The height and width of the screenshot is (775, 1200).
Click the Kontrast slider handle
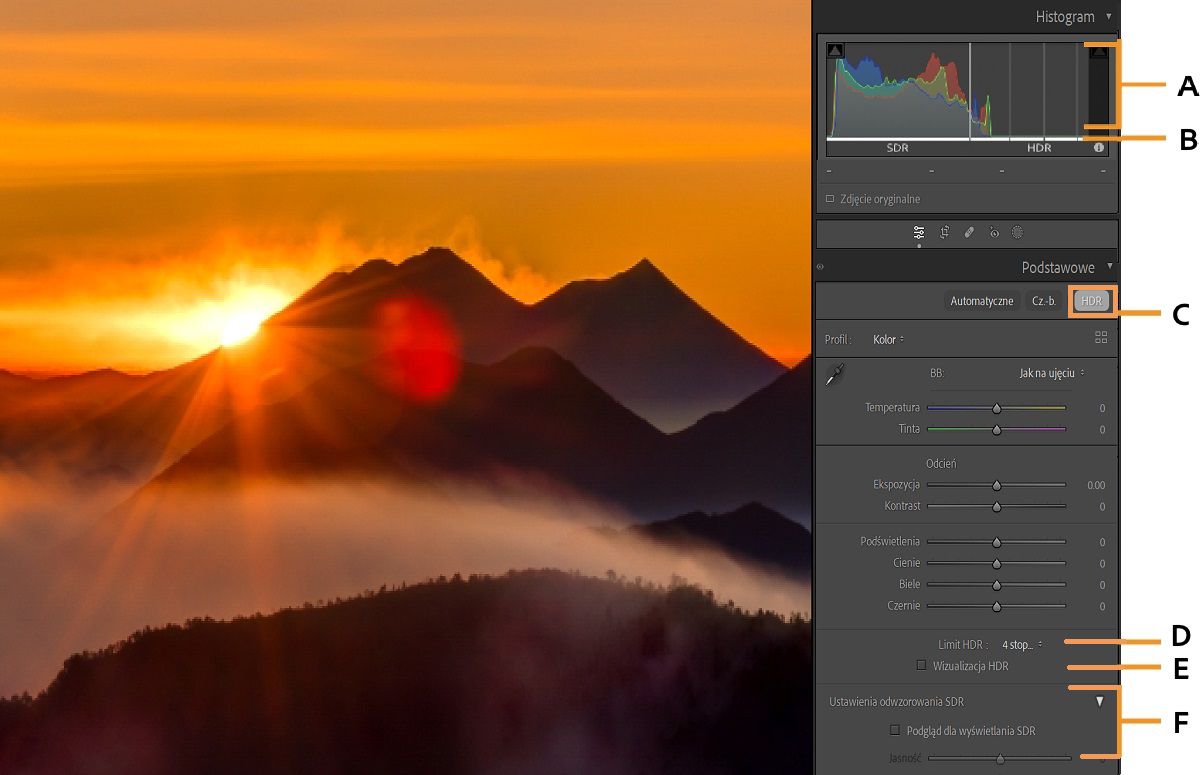pos(996,506)
